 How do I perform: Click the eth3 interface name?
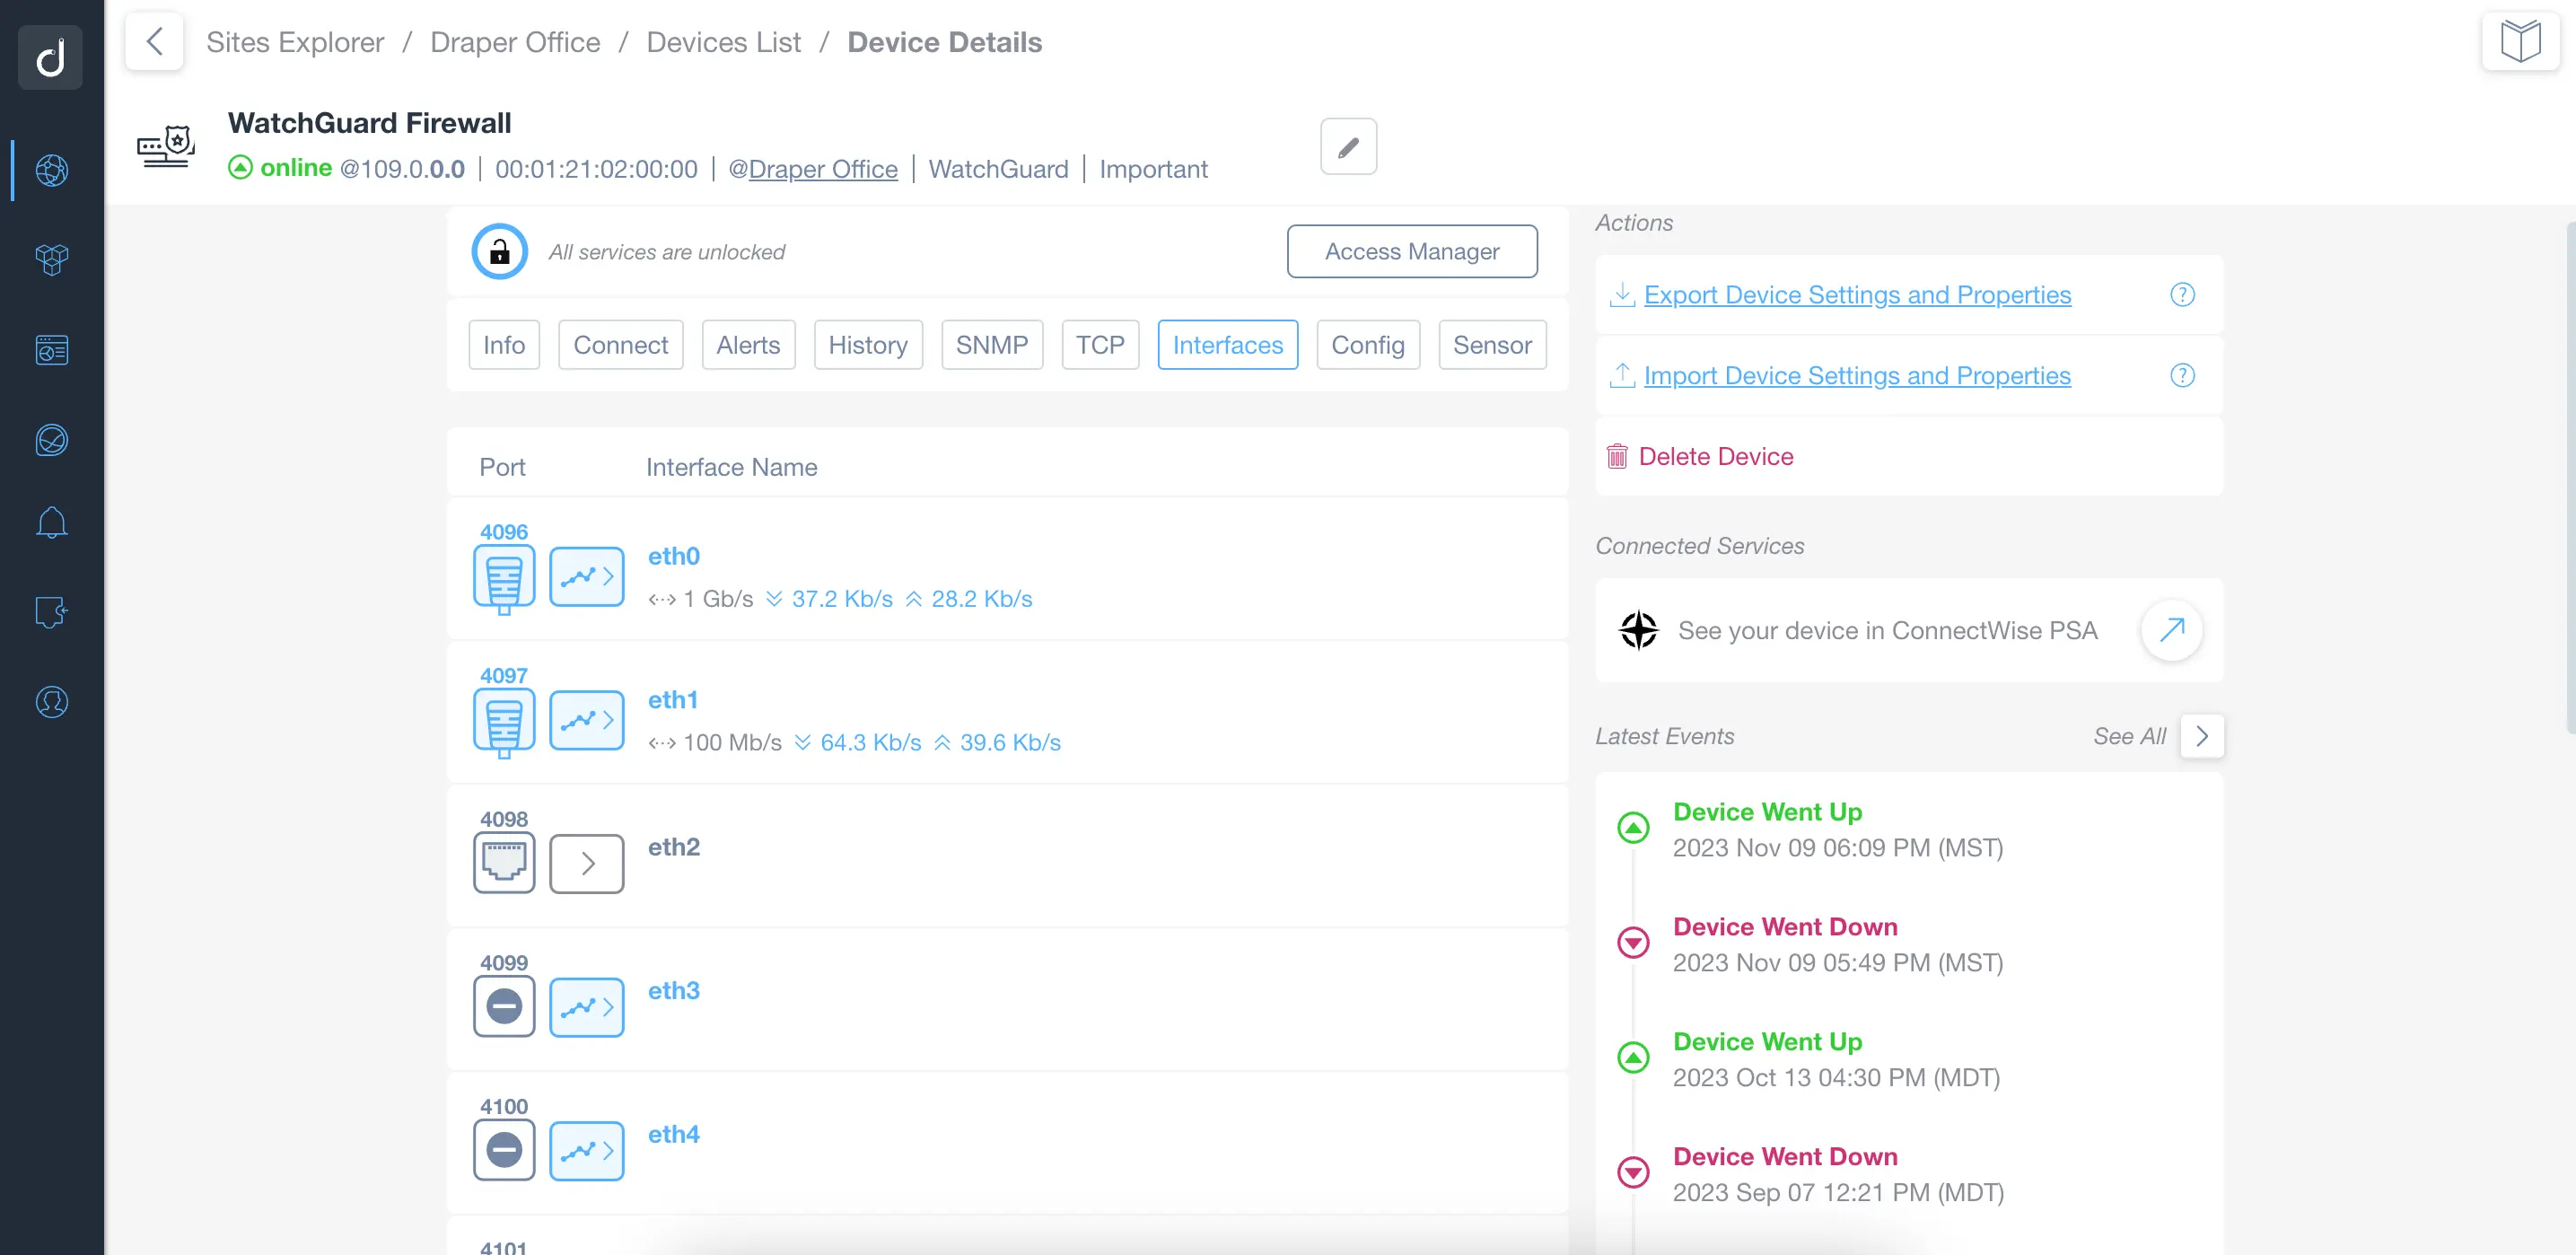coord(674,991)
